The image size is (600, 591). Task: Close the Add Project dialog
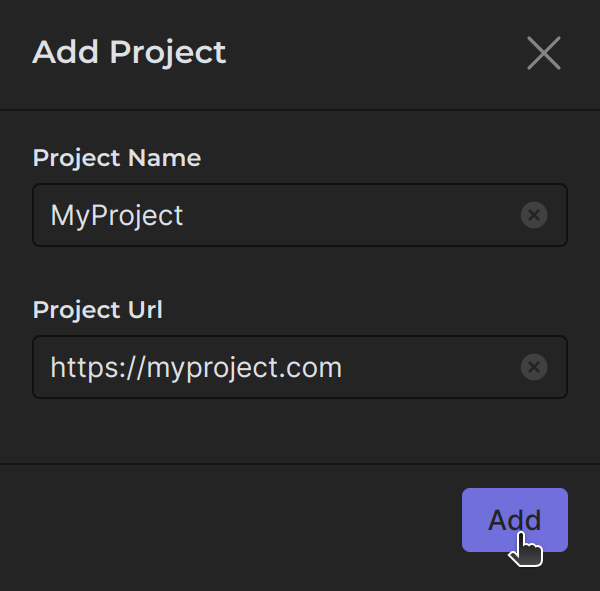(544, 53)
